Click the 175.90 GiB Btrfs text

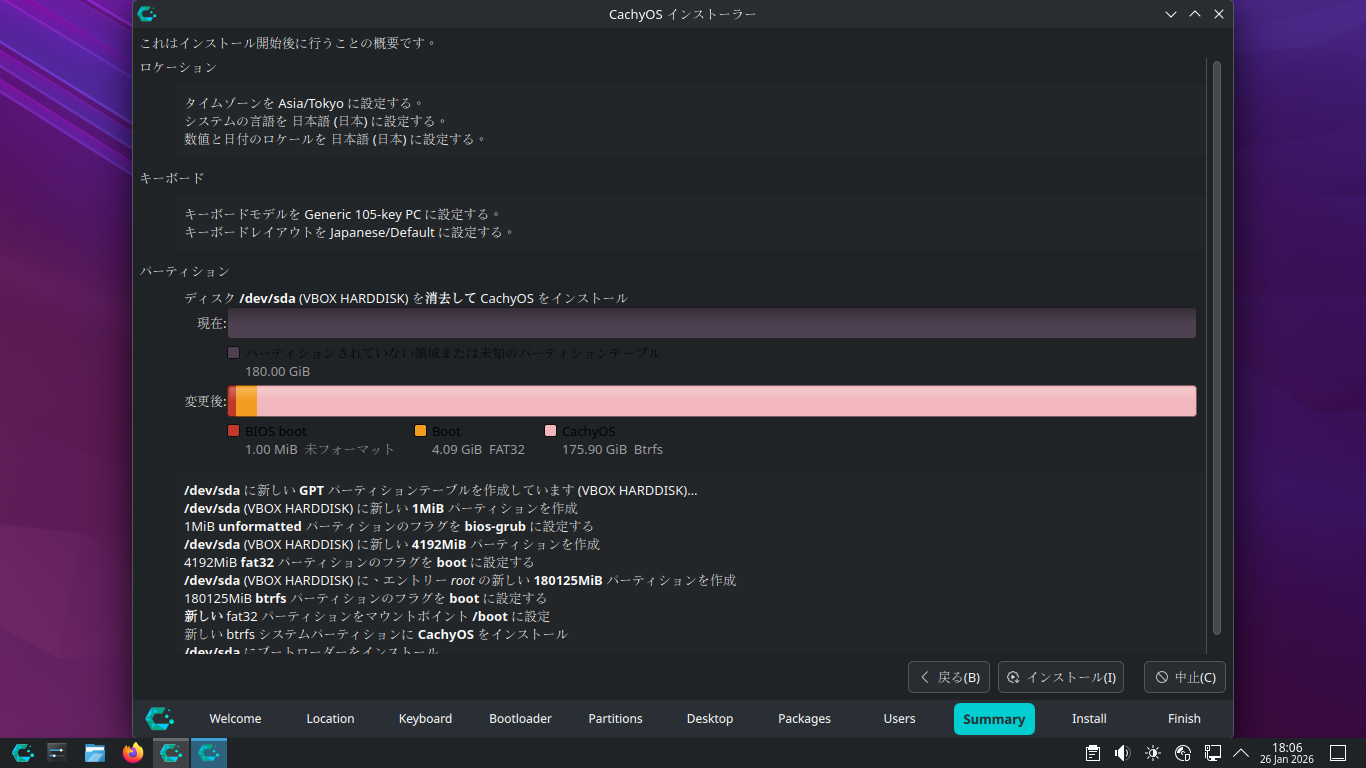[612, 449]
